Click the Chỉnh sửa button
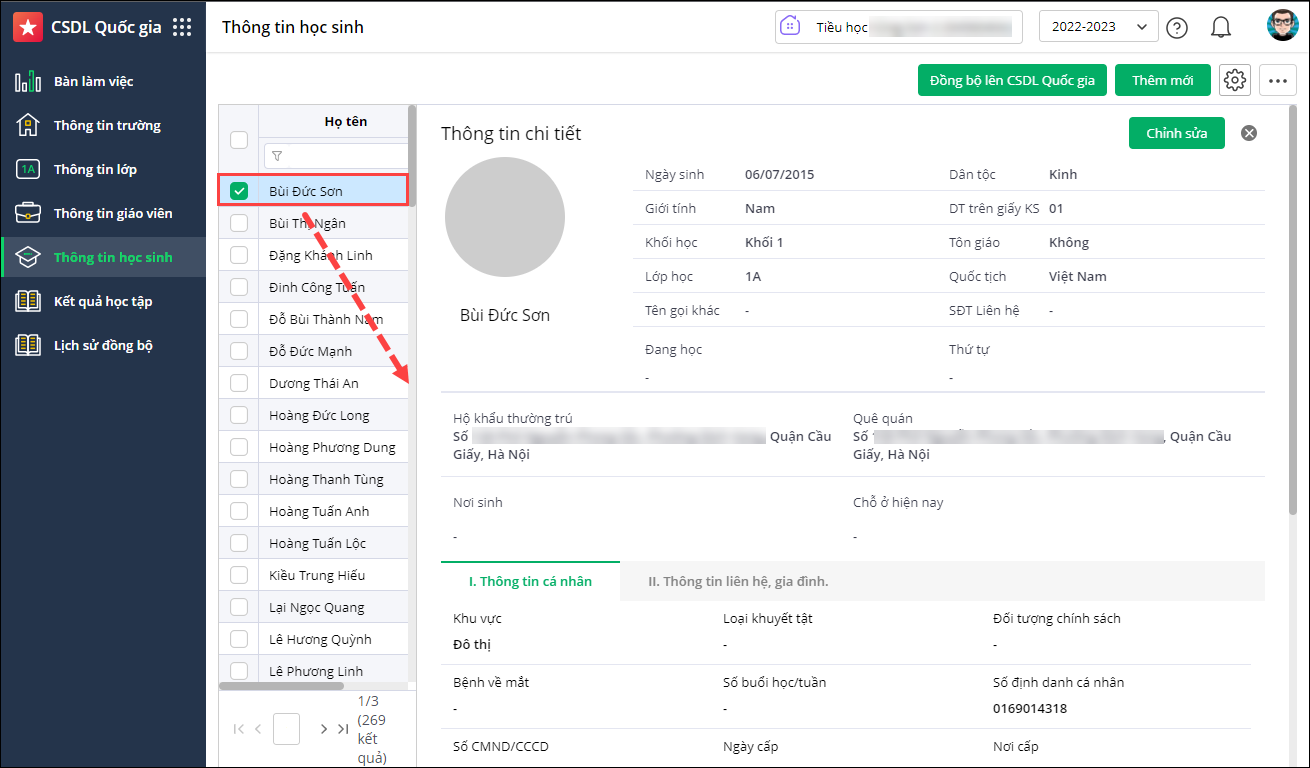Viewport: 1310px width, 768px height. tap(1176, 133)
